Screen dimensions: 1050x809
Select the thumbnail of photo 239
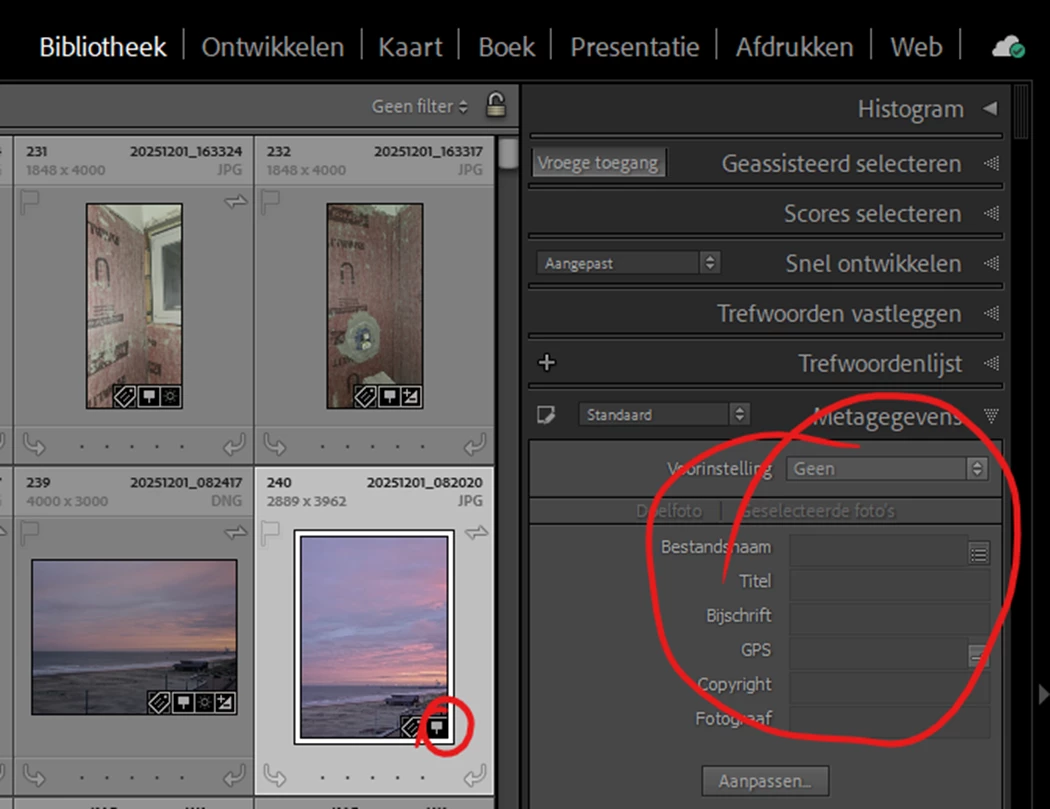pyautogui.click(x=134, y=637)
